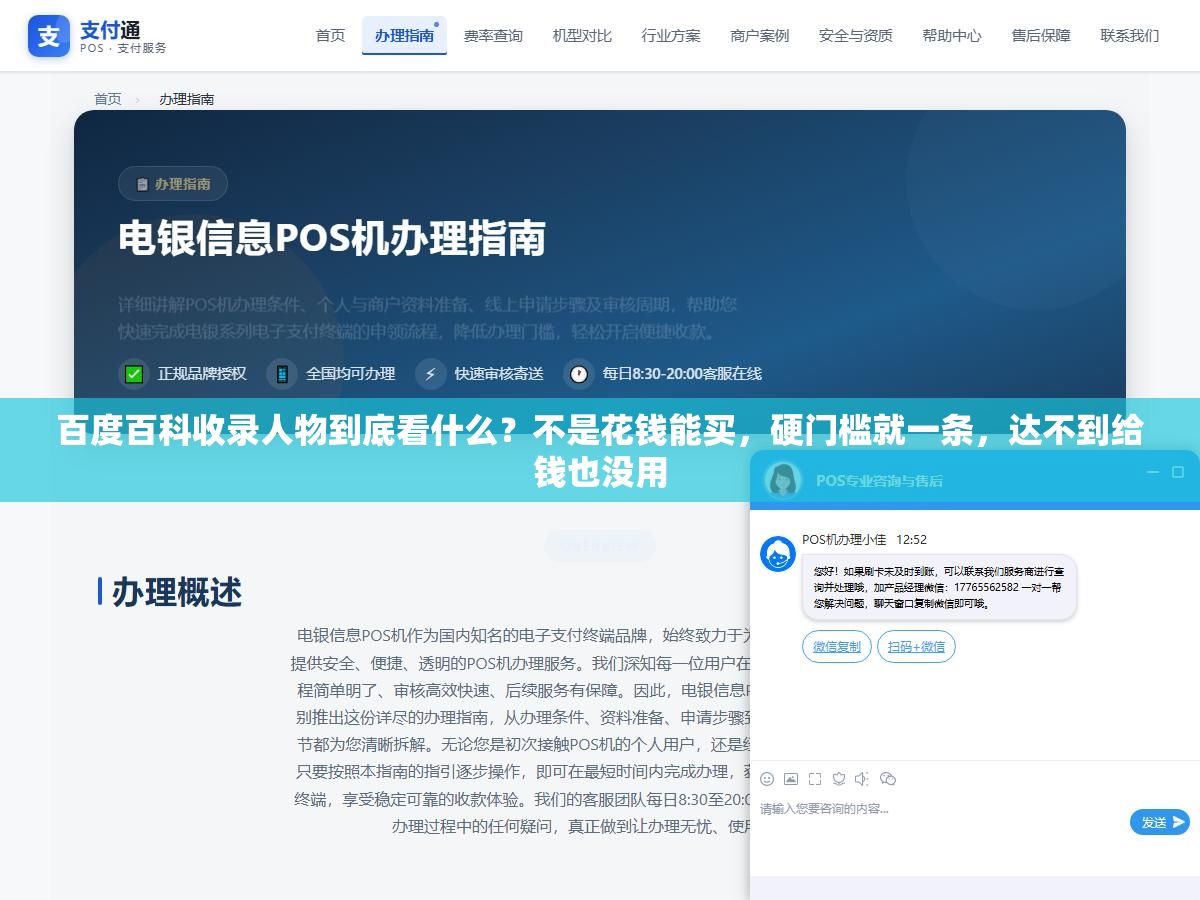The width and height of the screenshot is (1200, 900).
Task: Click the 电银信息POS机办理指南 heading
Action: tap(332, 239)
